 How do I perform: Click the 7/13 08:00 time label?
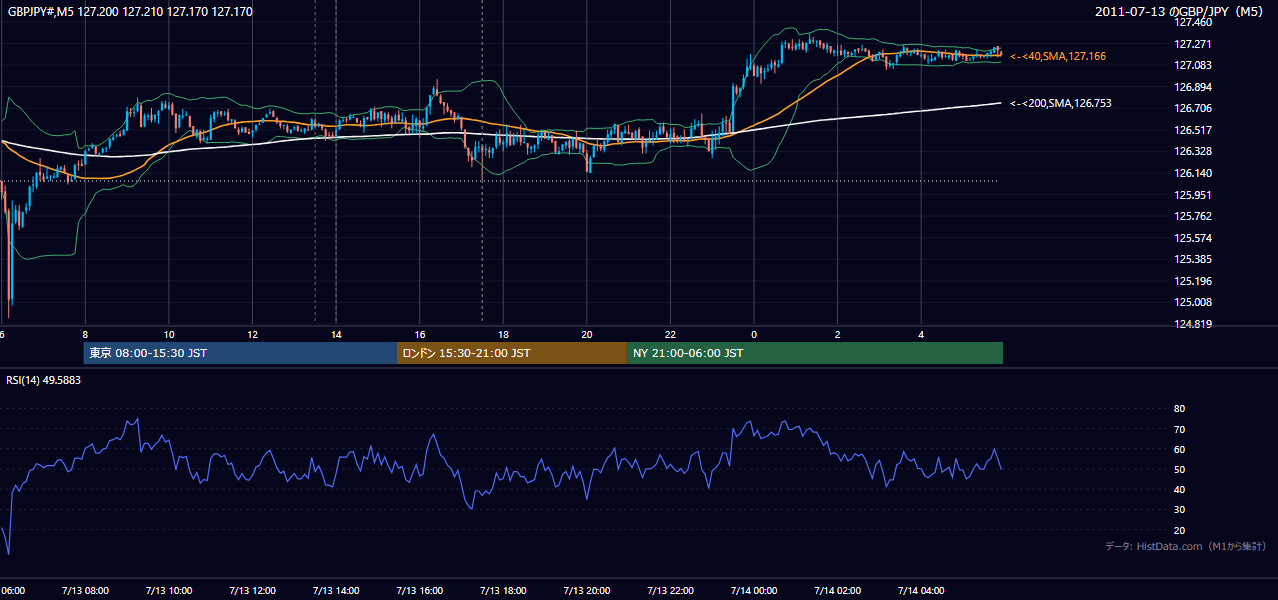85,590
